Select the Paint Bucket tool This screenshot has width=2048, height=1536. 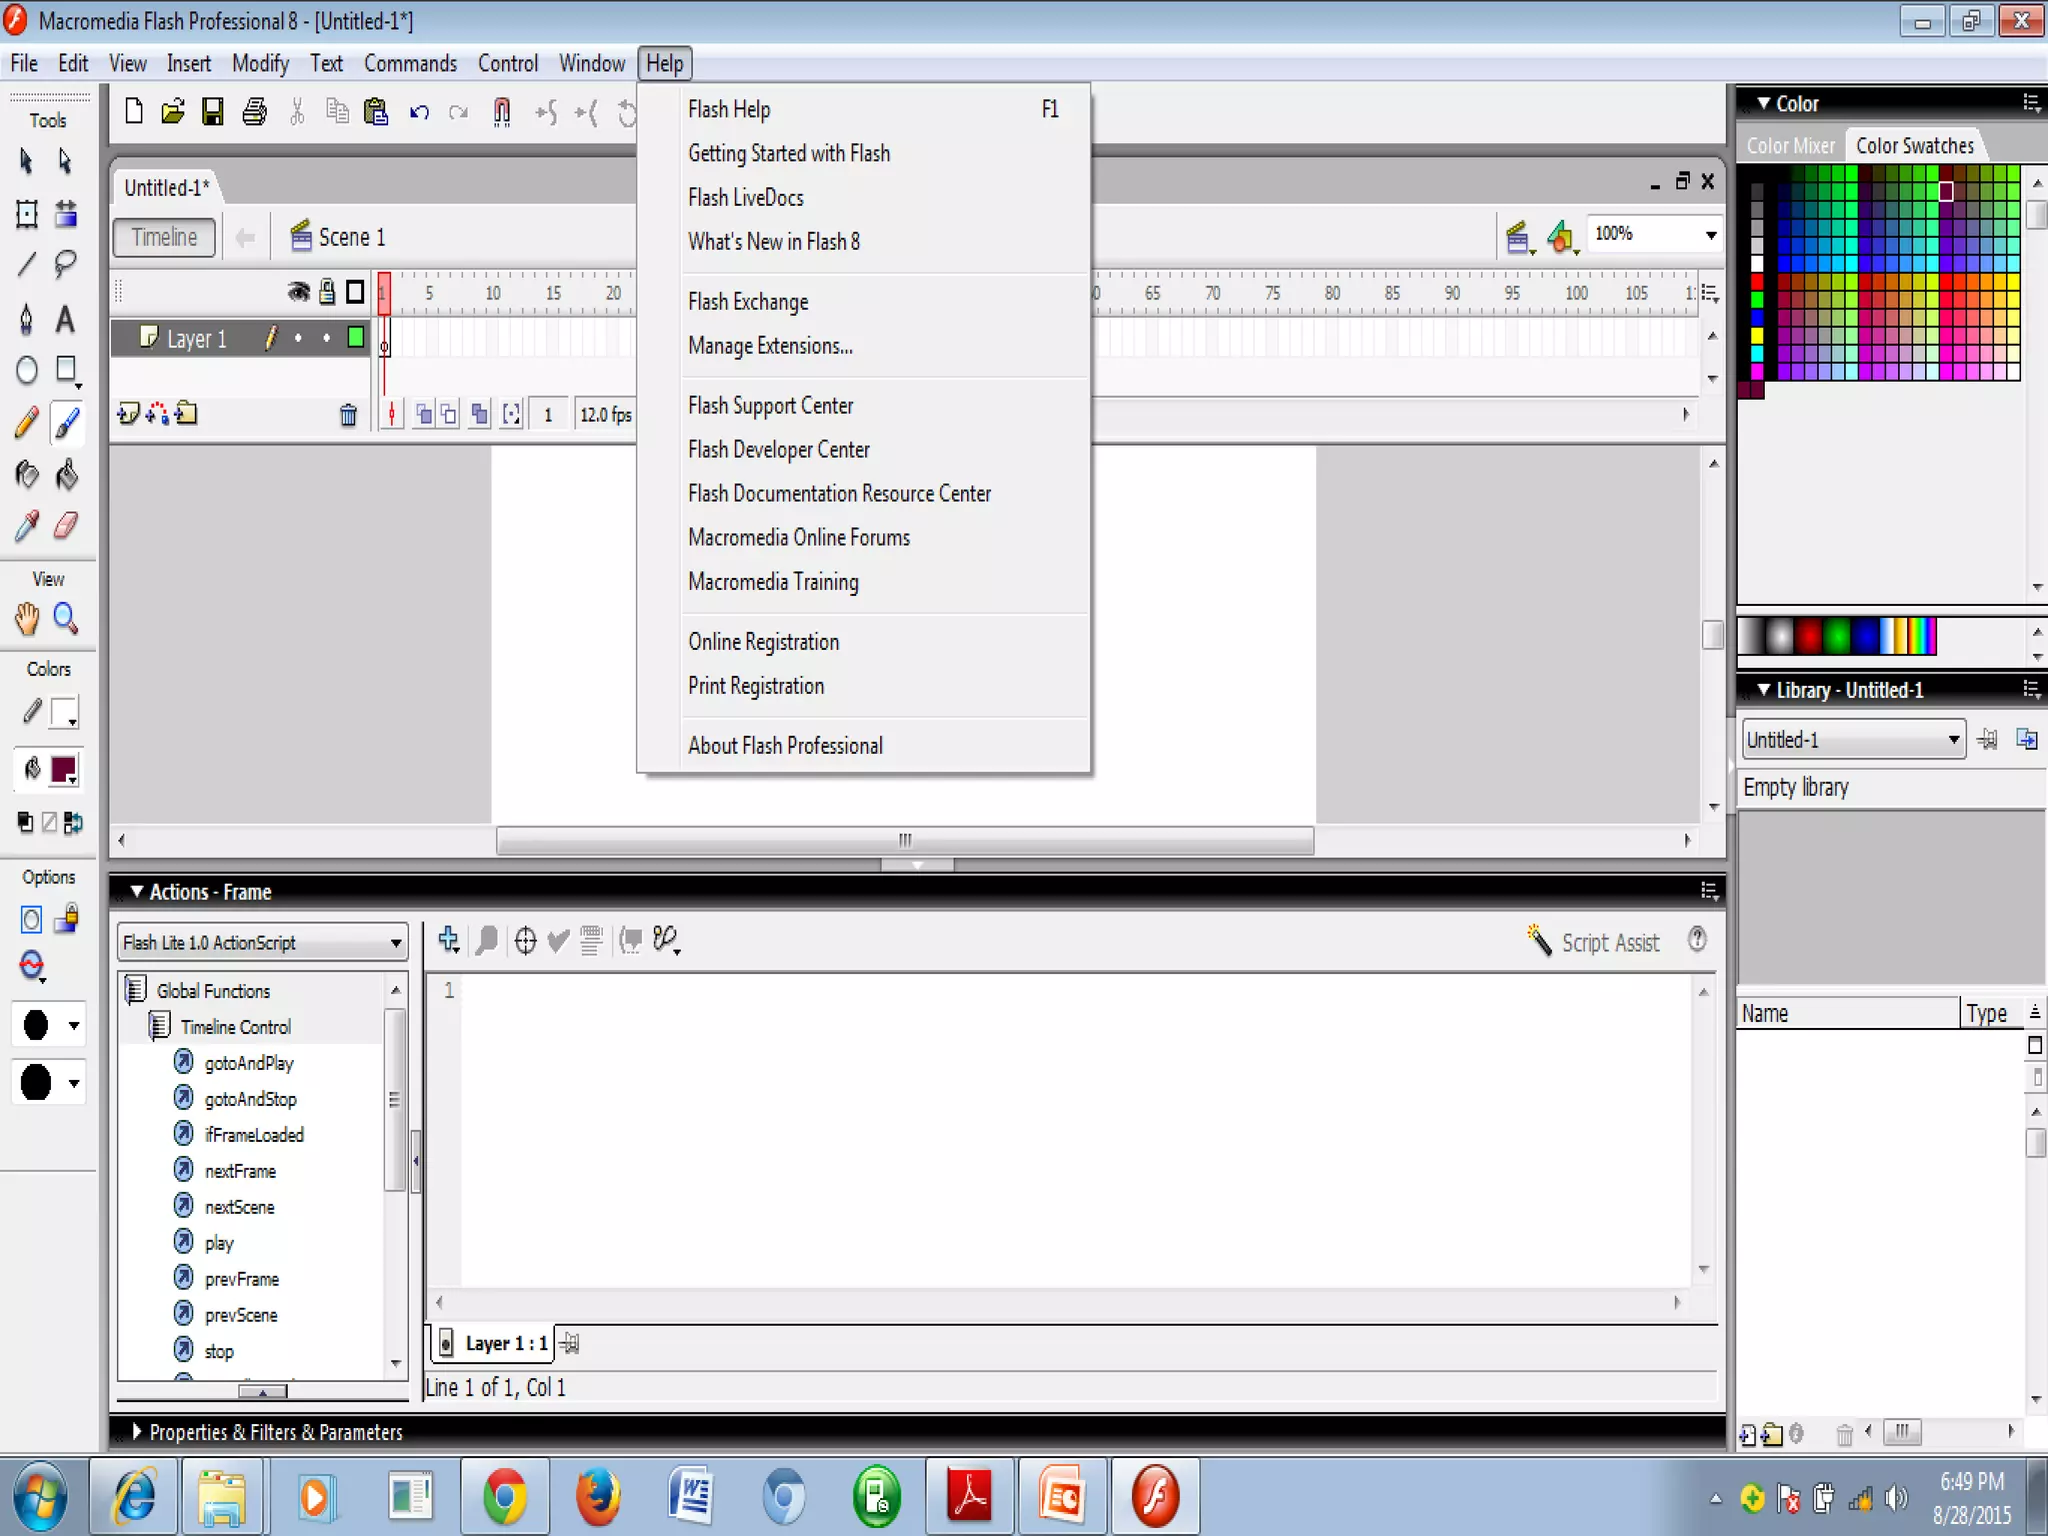pyautogui.click(x=66, y=475)
